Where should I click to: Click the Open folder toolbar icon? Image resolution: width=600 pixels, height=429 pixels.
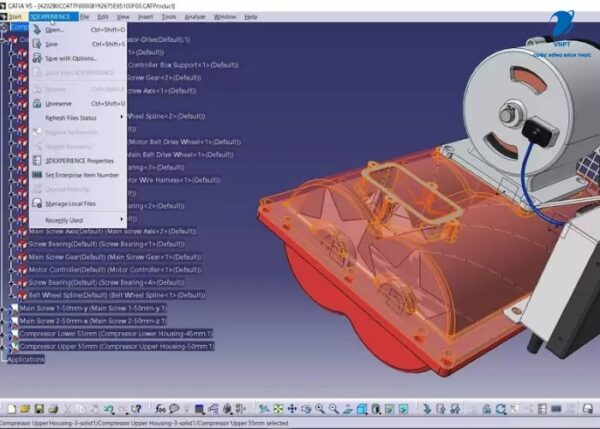pyautogui.click(x=25, y=409)
